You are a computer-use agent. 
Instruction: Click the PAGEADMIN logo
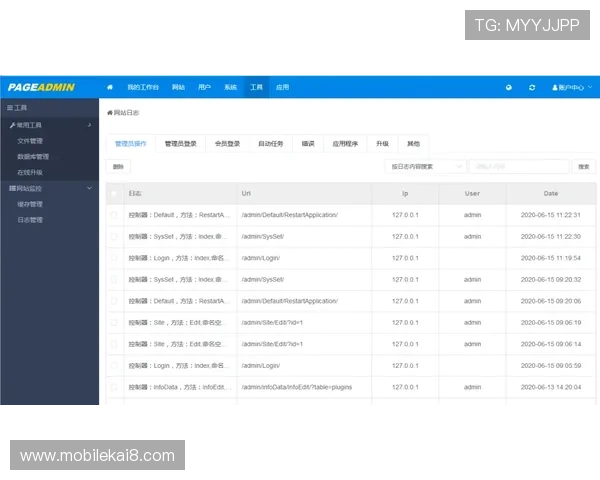pyautogui.click(x=42, y=87)
